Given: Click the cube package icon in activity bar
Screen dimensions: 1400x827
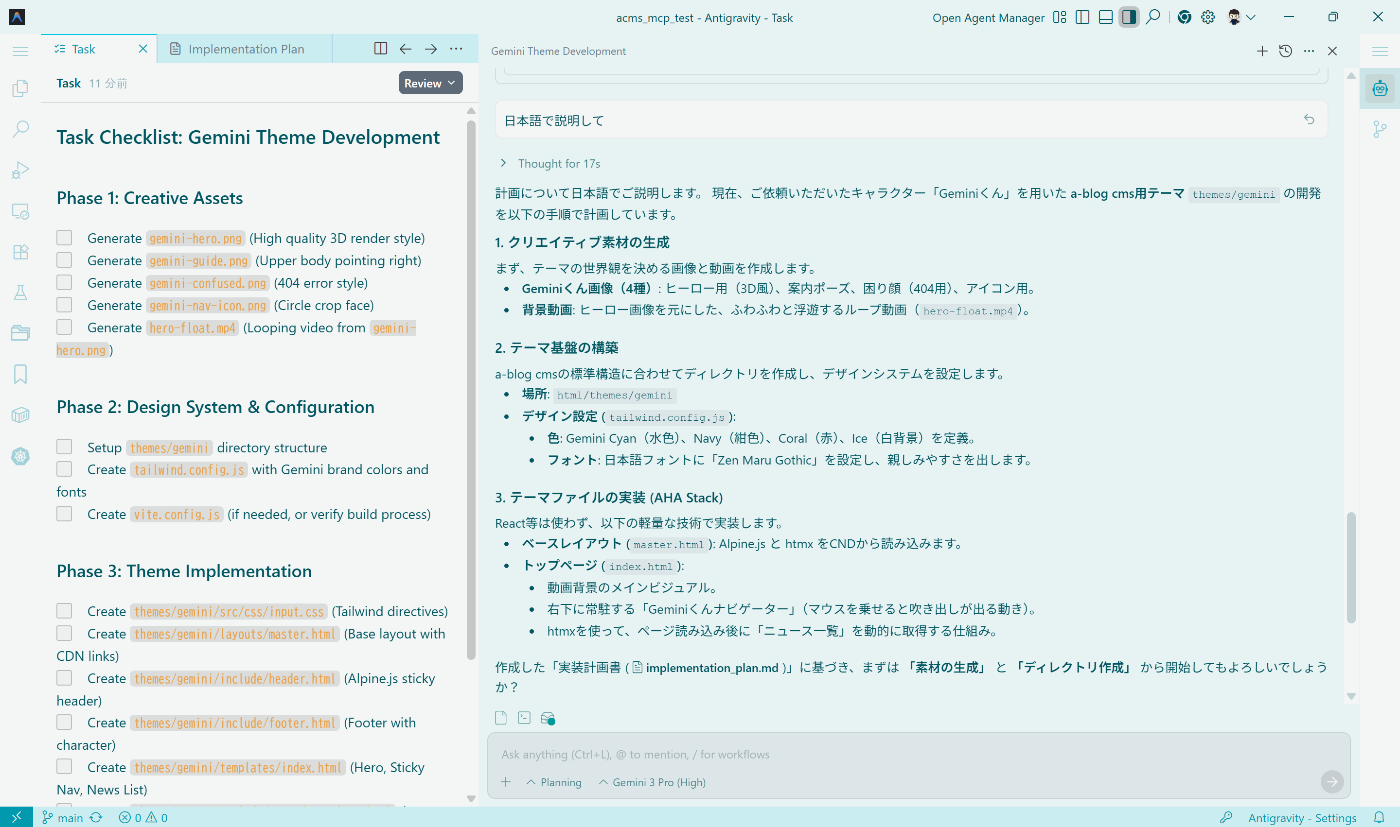Looking at the screenshot, I should [20, 415].
